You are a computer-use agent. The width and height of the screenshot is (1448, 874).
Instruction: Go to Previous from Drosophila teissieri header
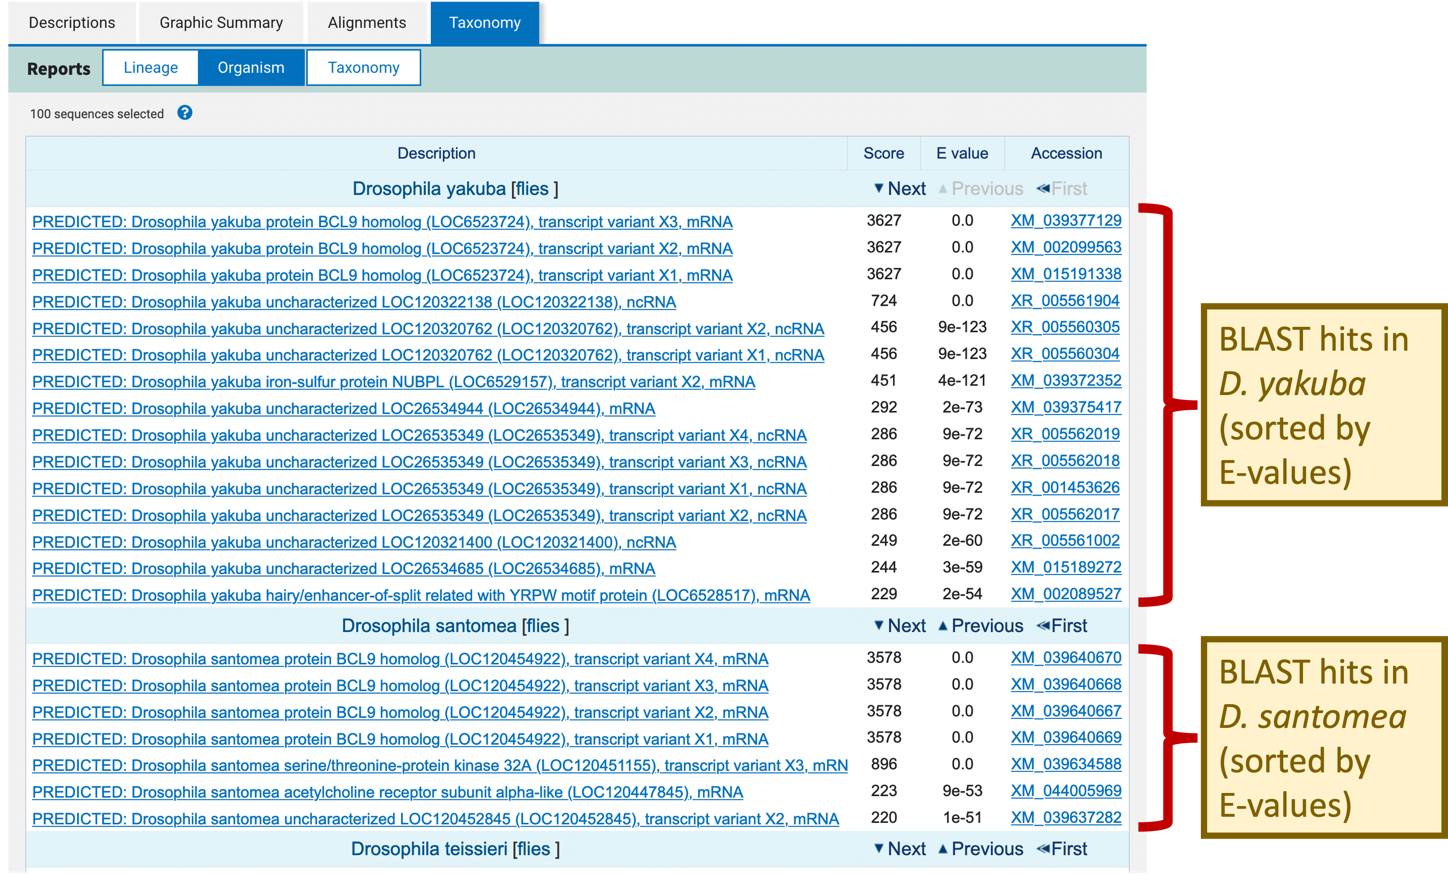pos(980,849)
